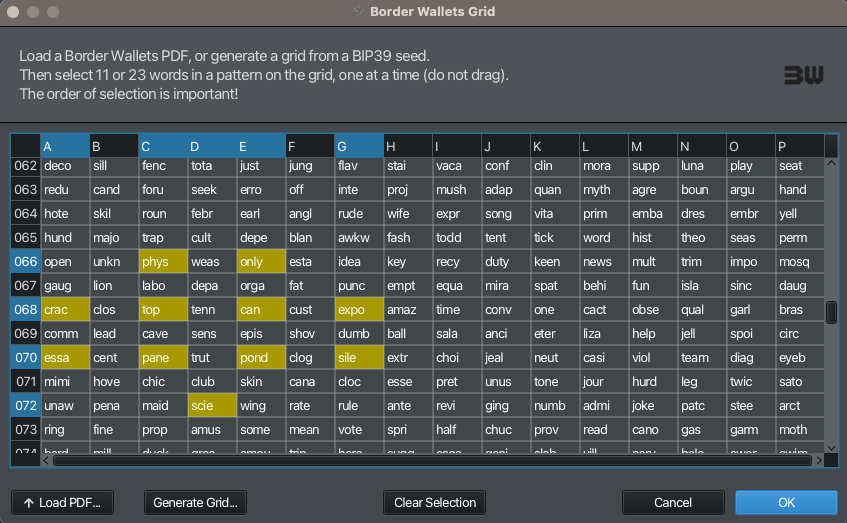
Task: Click the vertical scrollbar down arrow
Action: [x=831, y=447]
